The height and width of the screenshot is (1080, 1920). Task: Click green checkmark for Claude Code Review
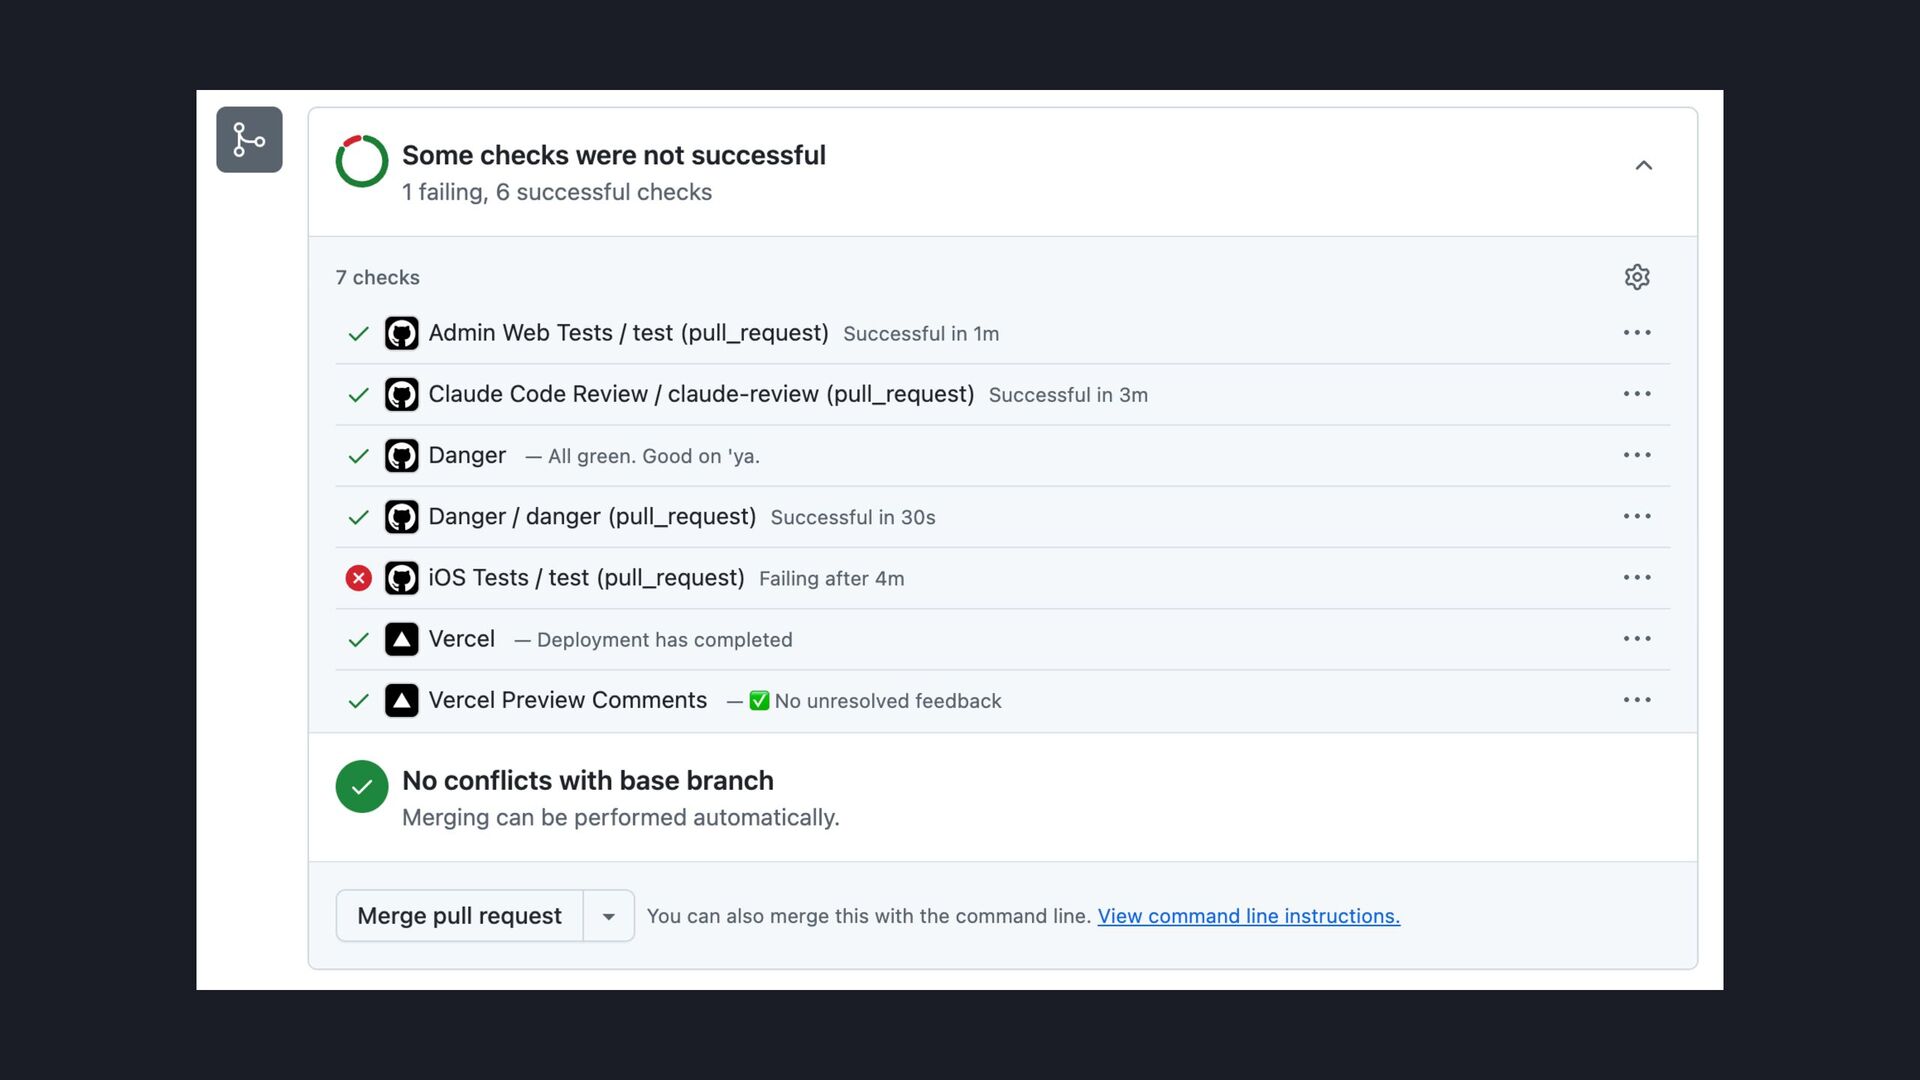358,395
